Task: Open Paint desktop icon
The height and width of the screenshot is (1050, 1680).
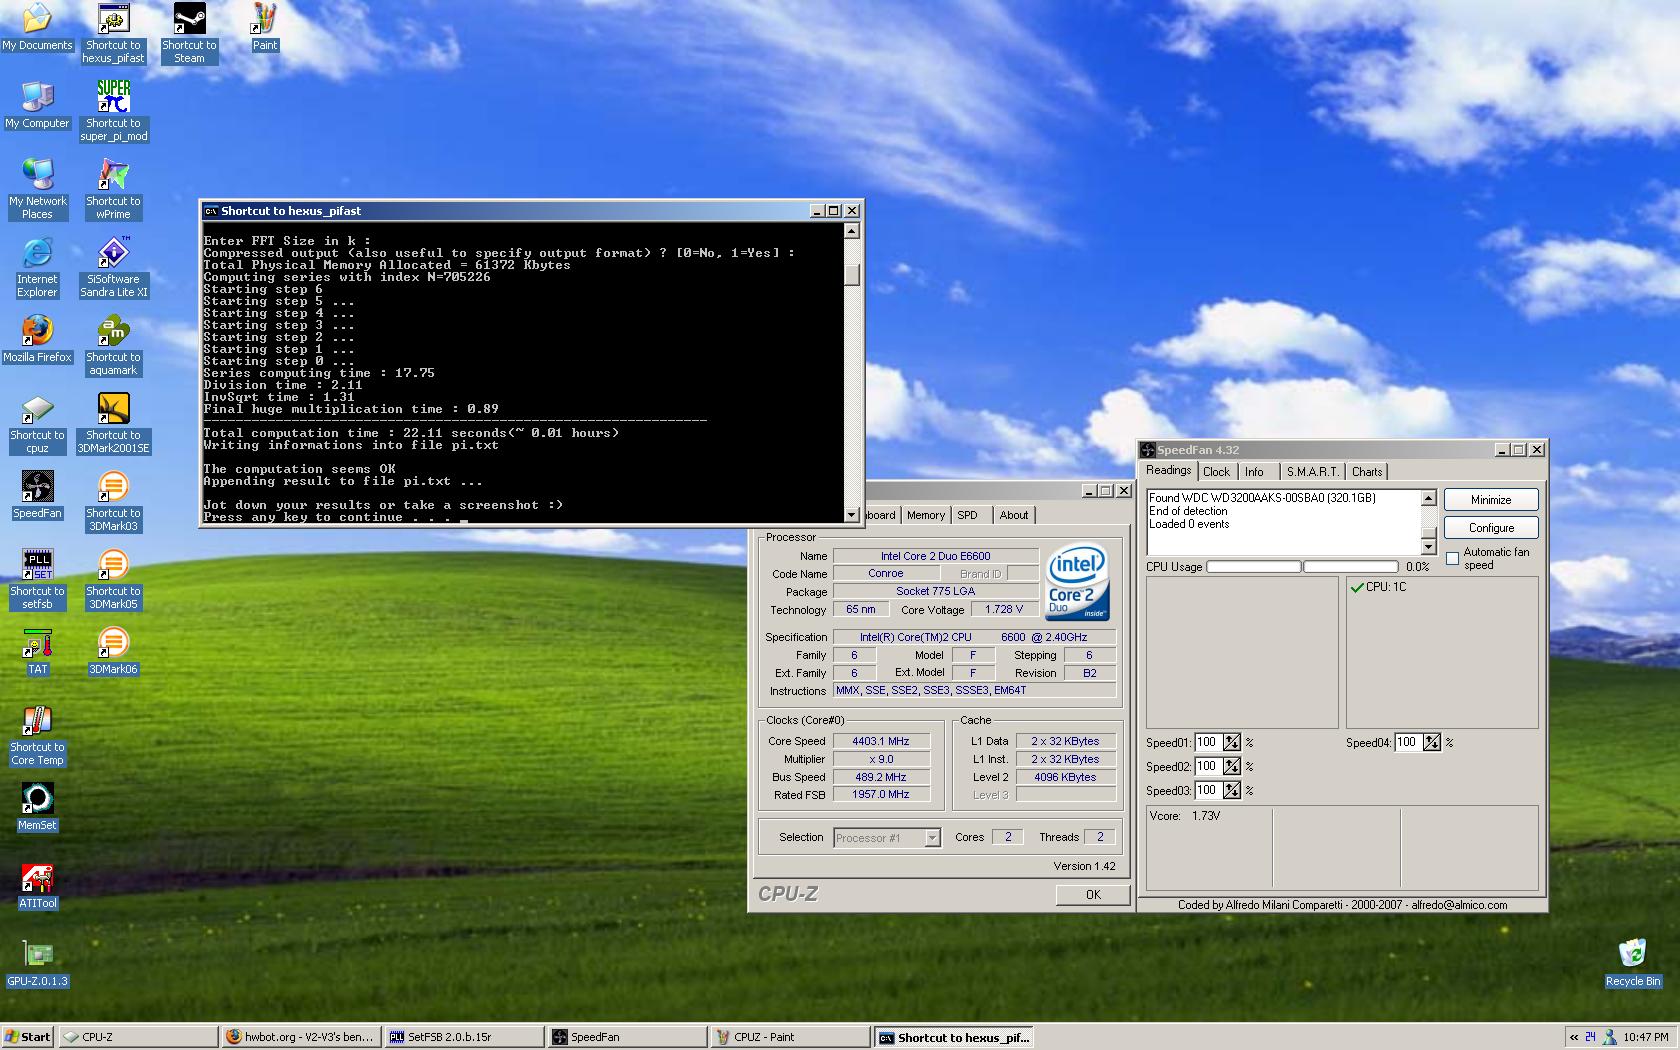Action: [x=265, y=27]
